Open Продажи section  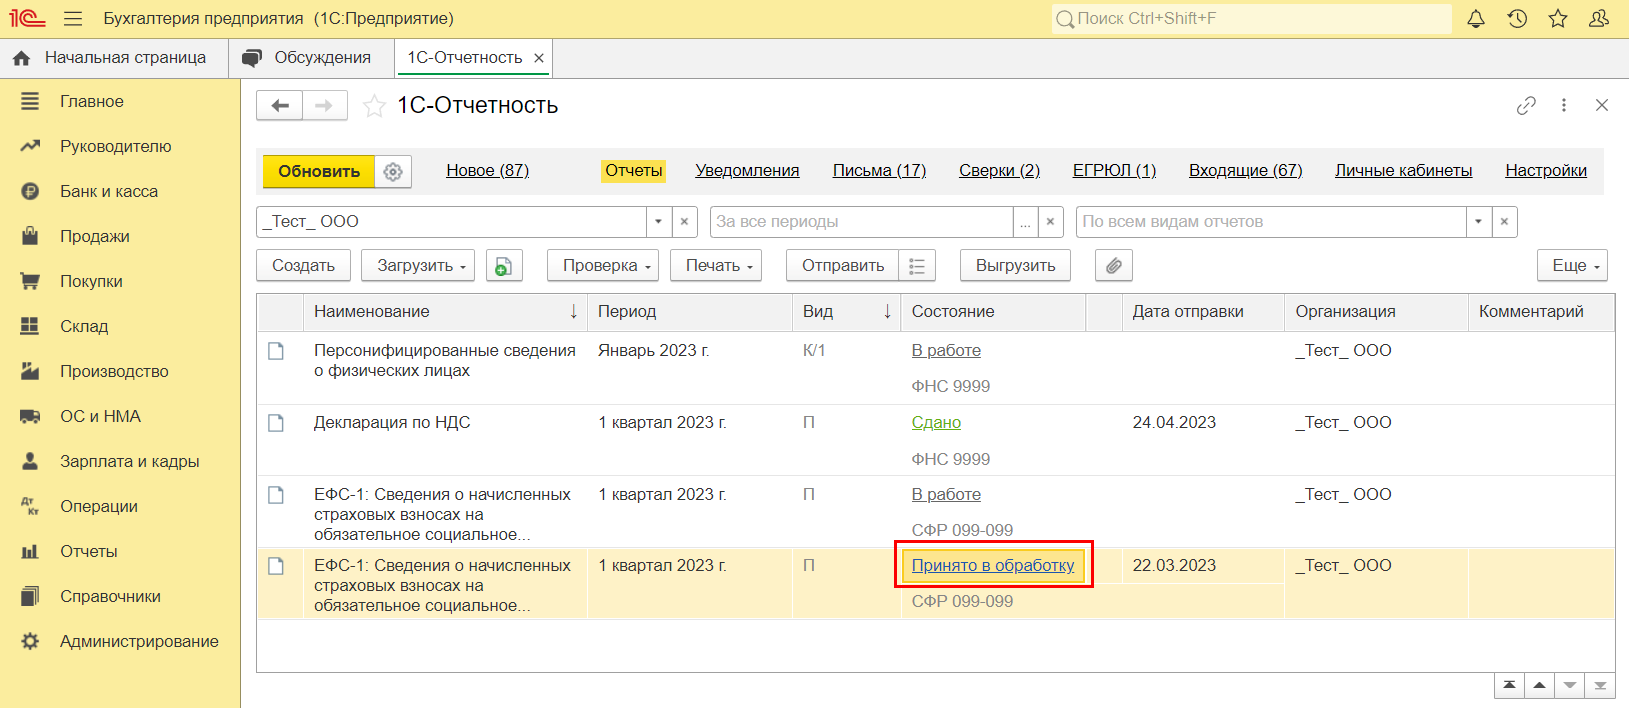tap(95, 236)
